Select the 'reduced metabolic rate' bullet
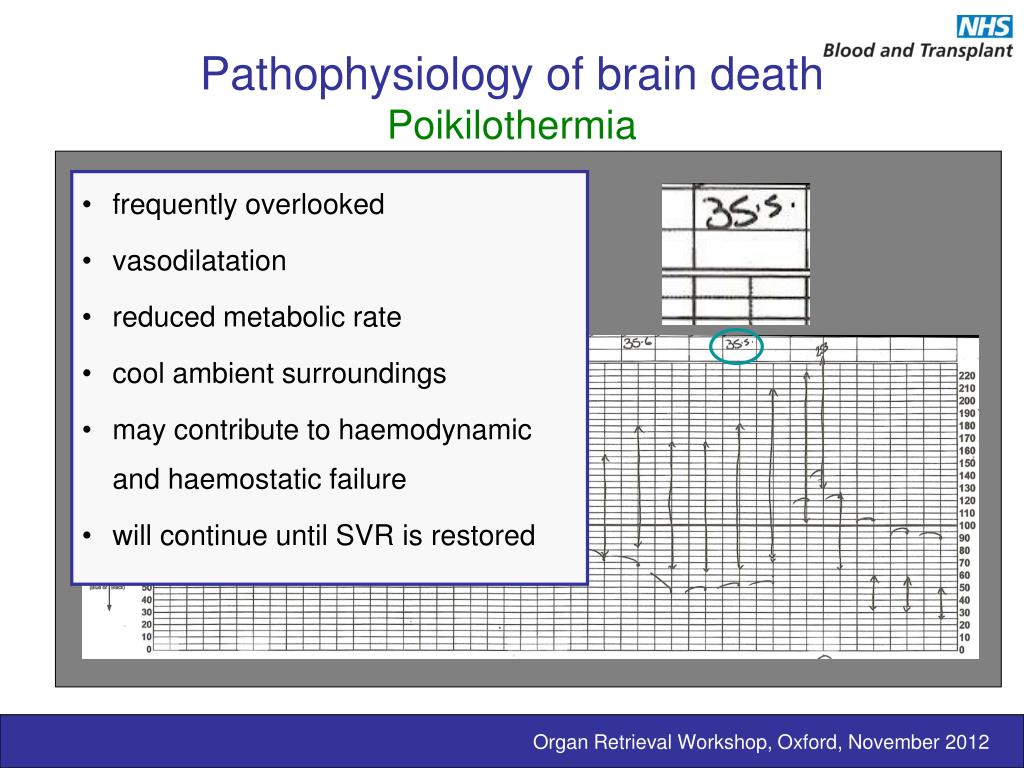1024x768 pixels. (257, 317)
